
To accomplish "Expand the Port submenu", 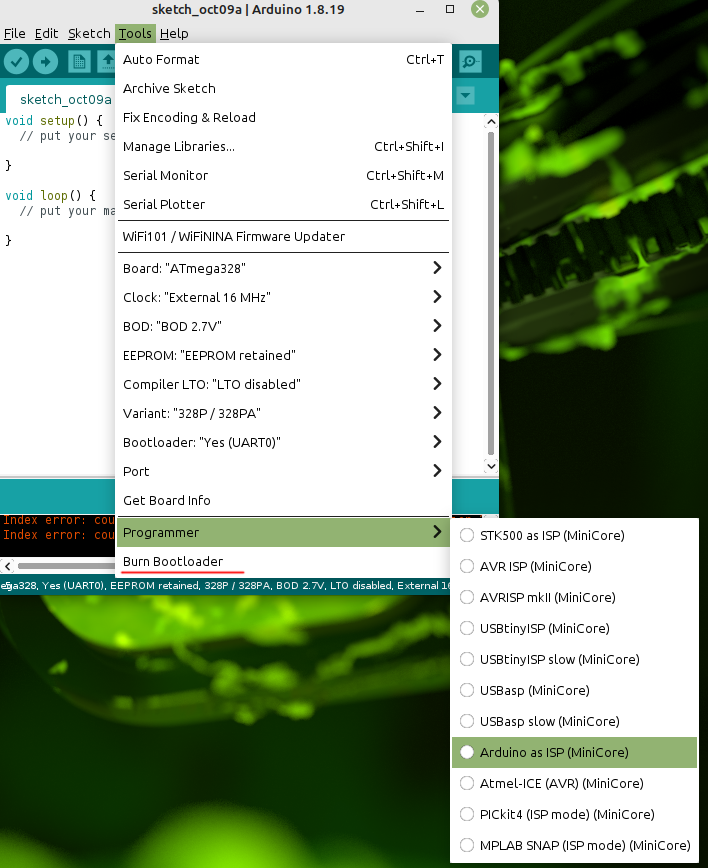I will point(283,471).
